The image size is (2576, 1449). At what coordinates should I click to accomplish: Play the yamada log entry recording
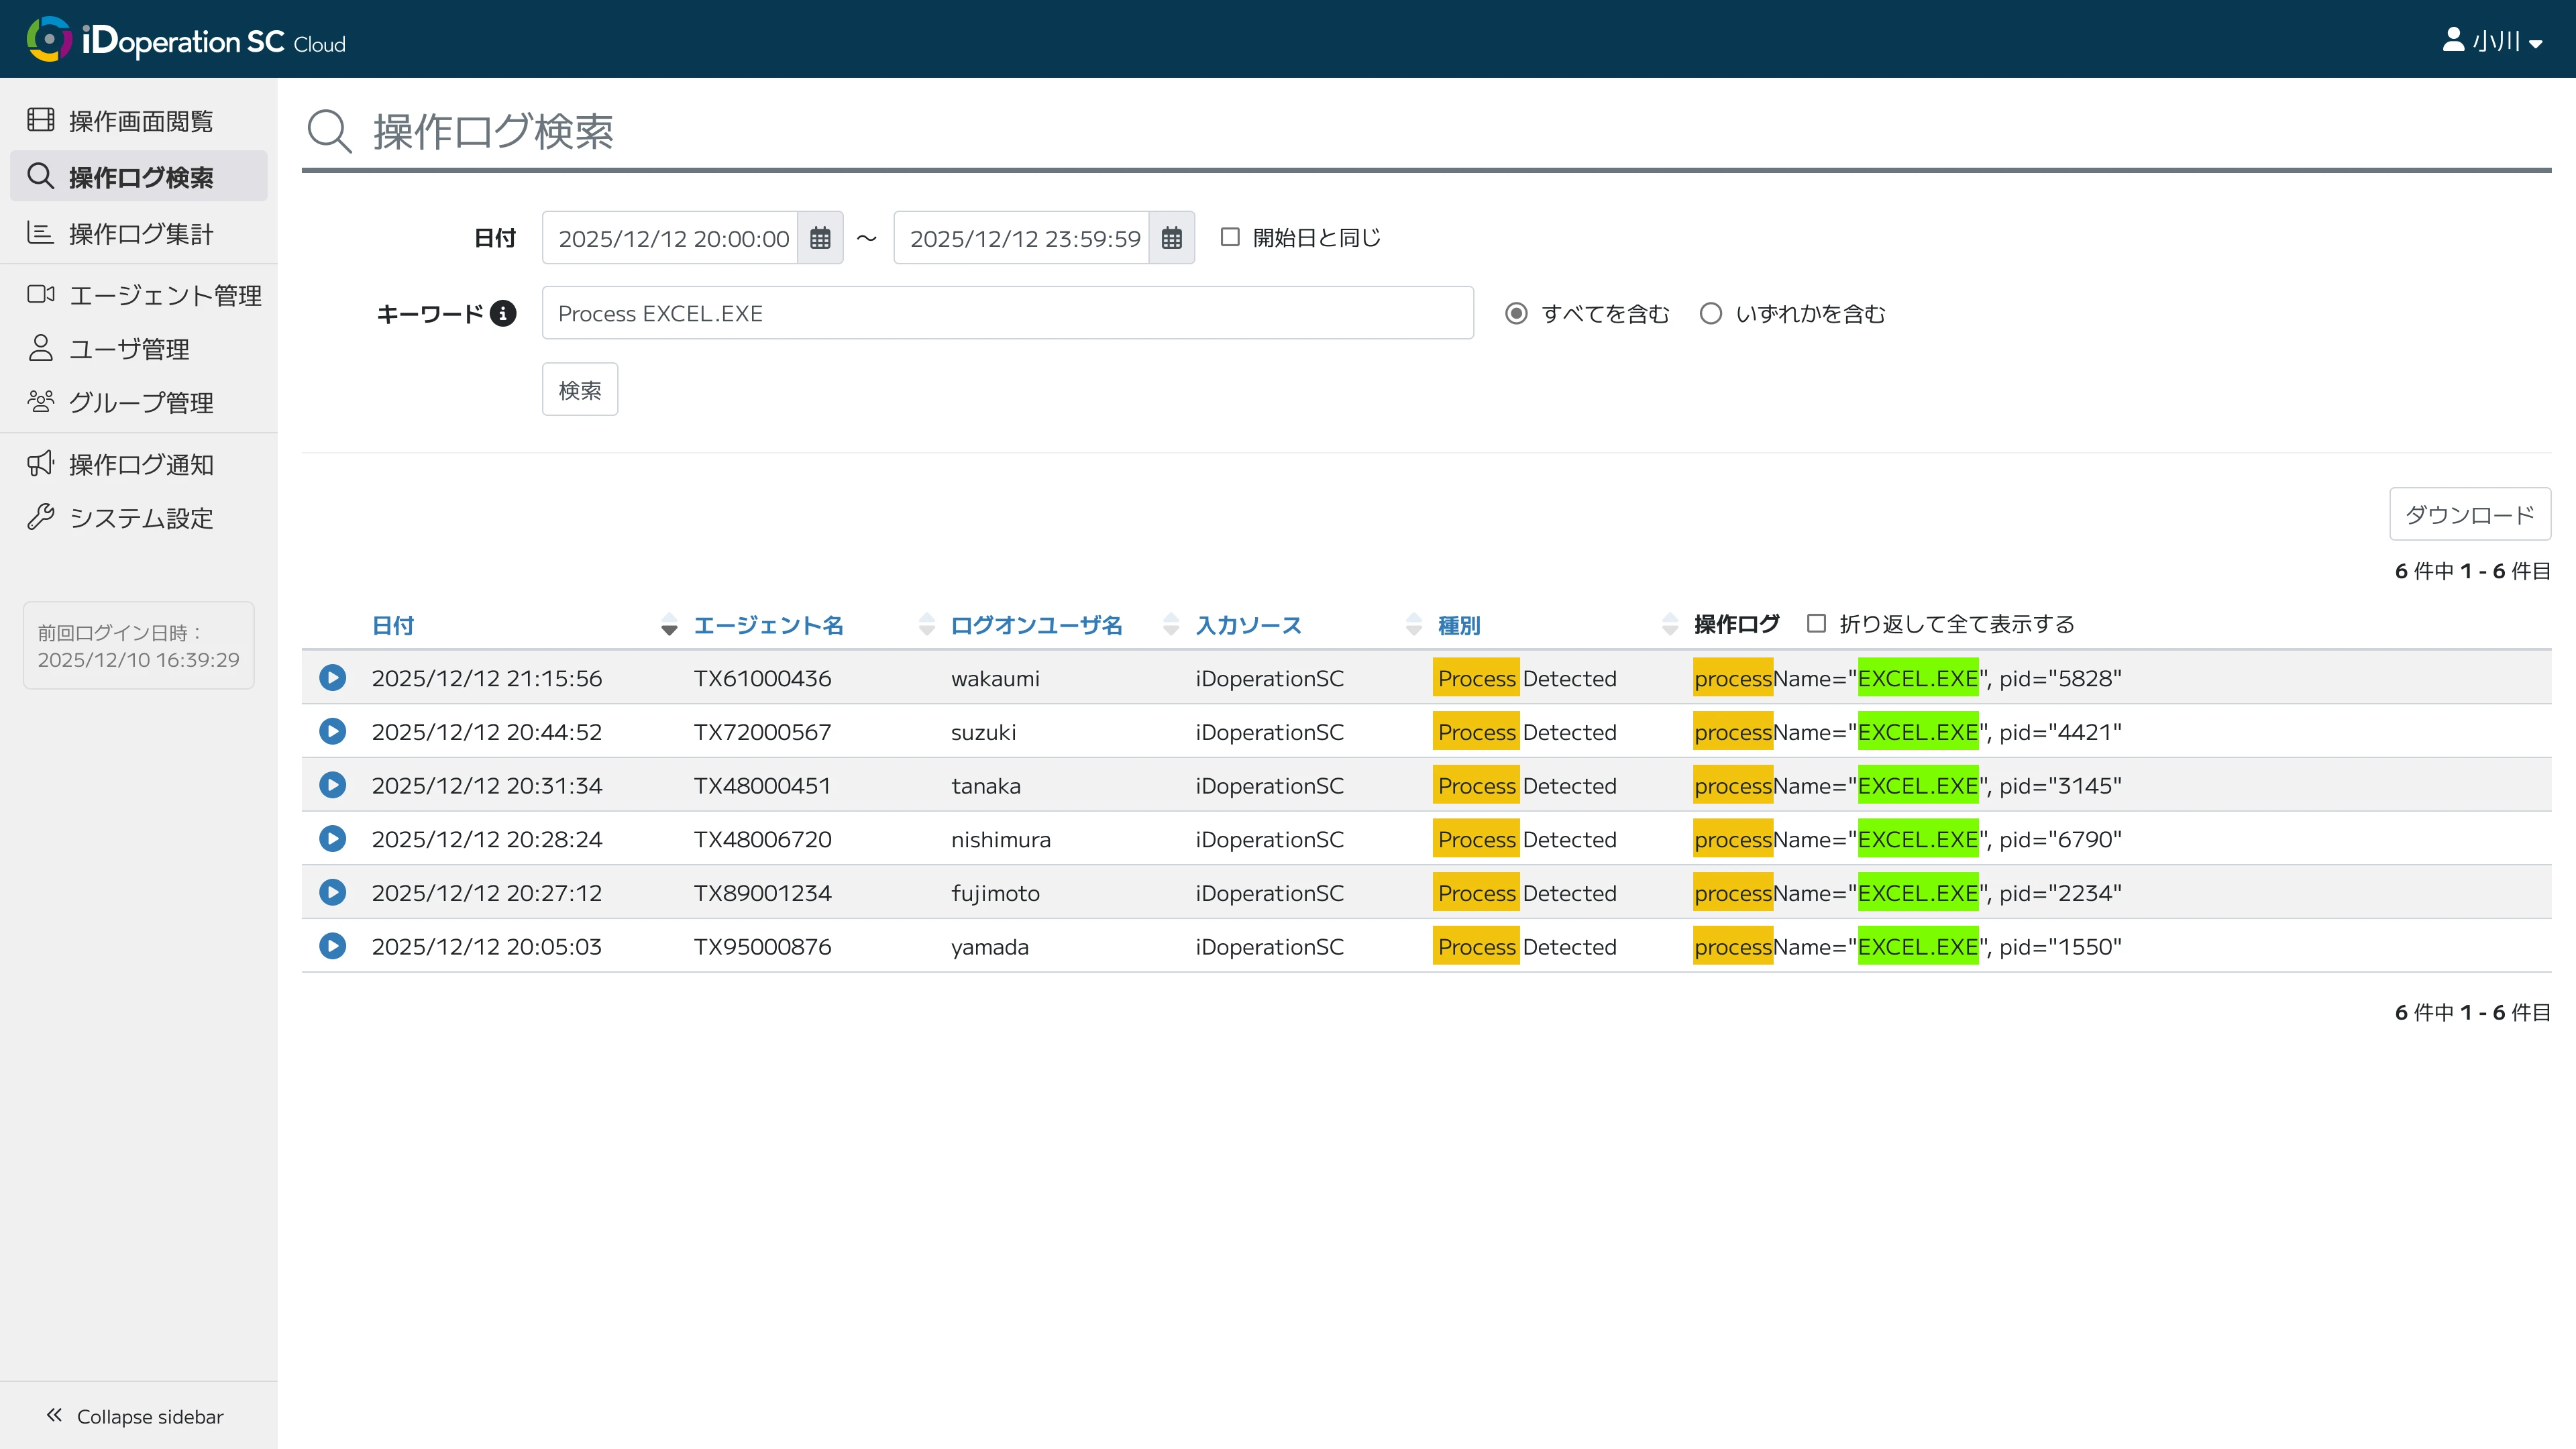coord(333,946)
